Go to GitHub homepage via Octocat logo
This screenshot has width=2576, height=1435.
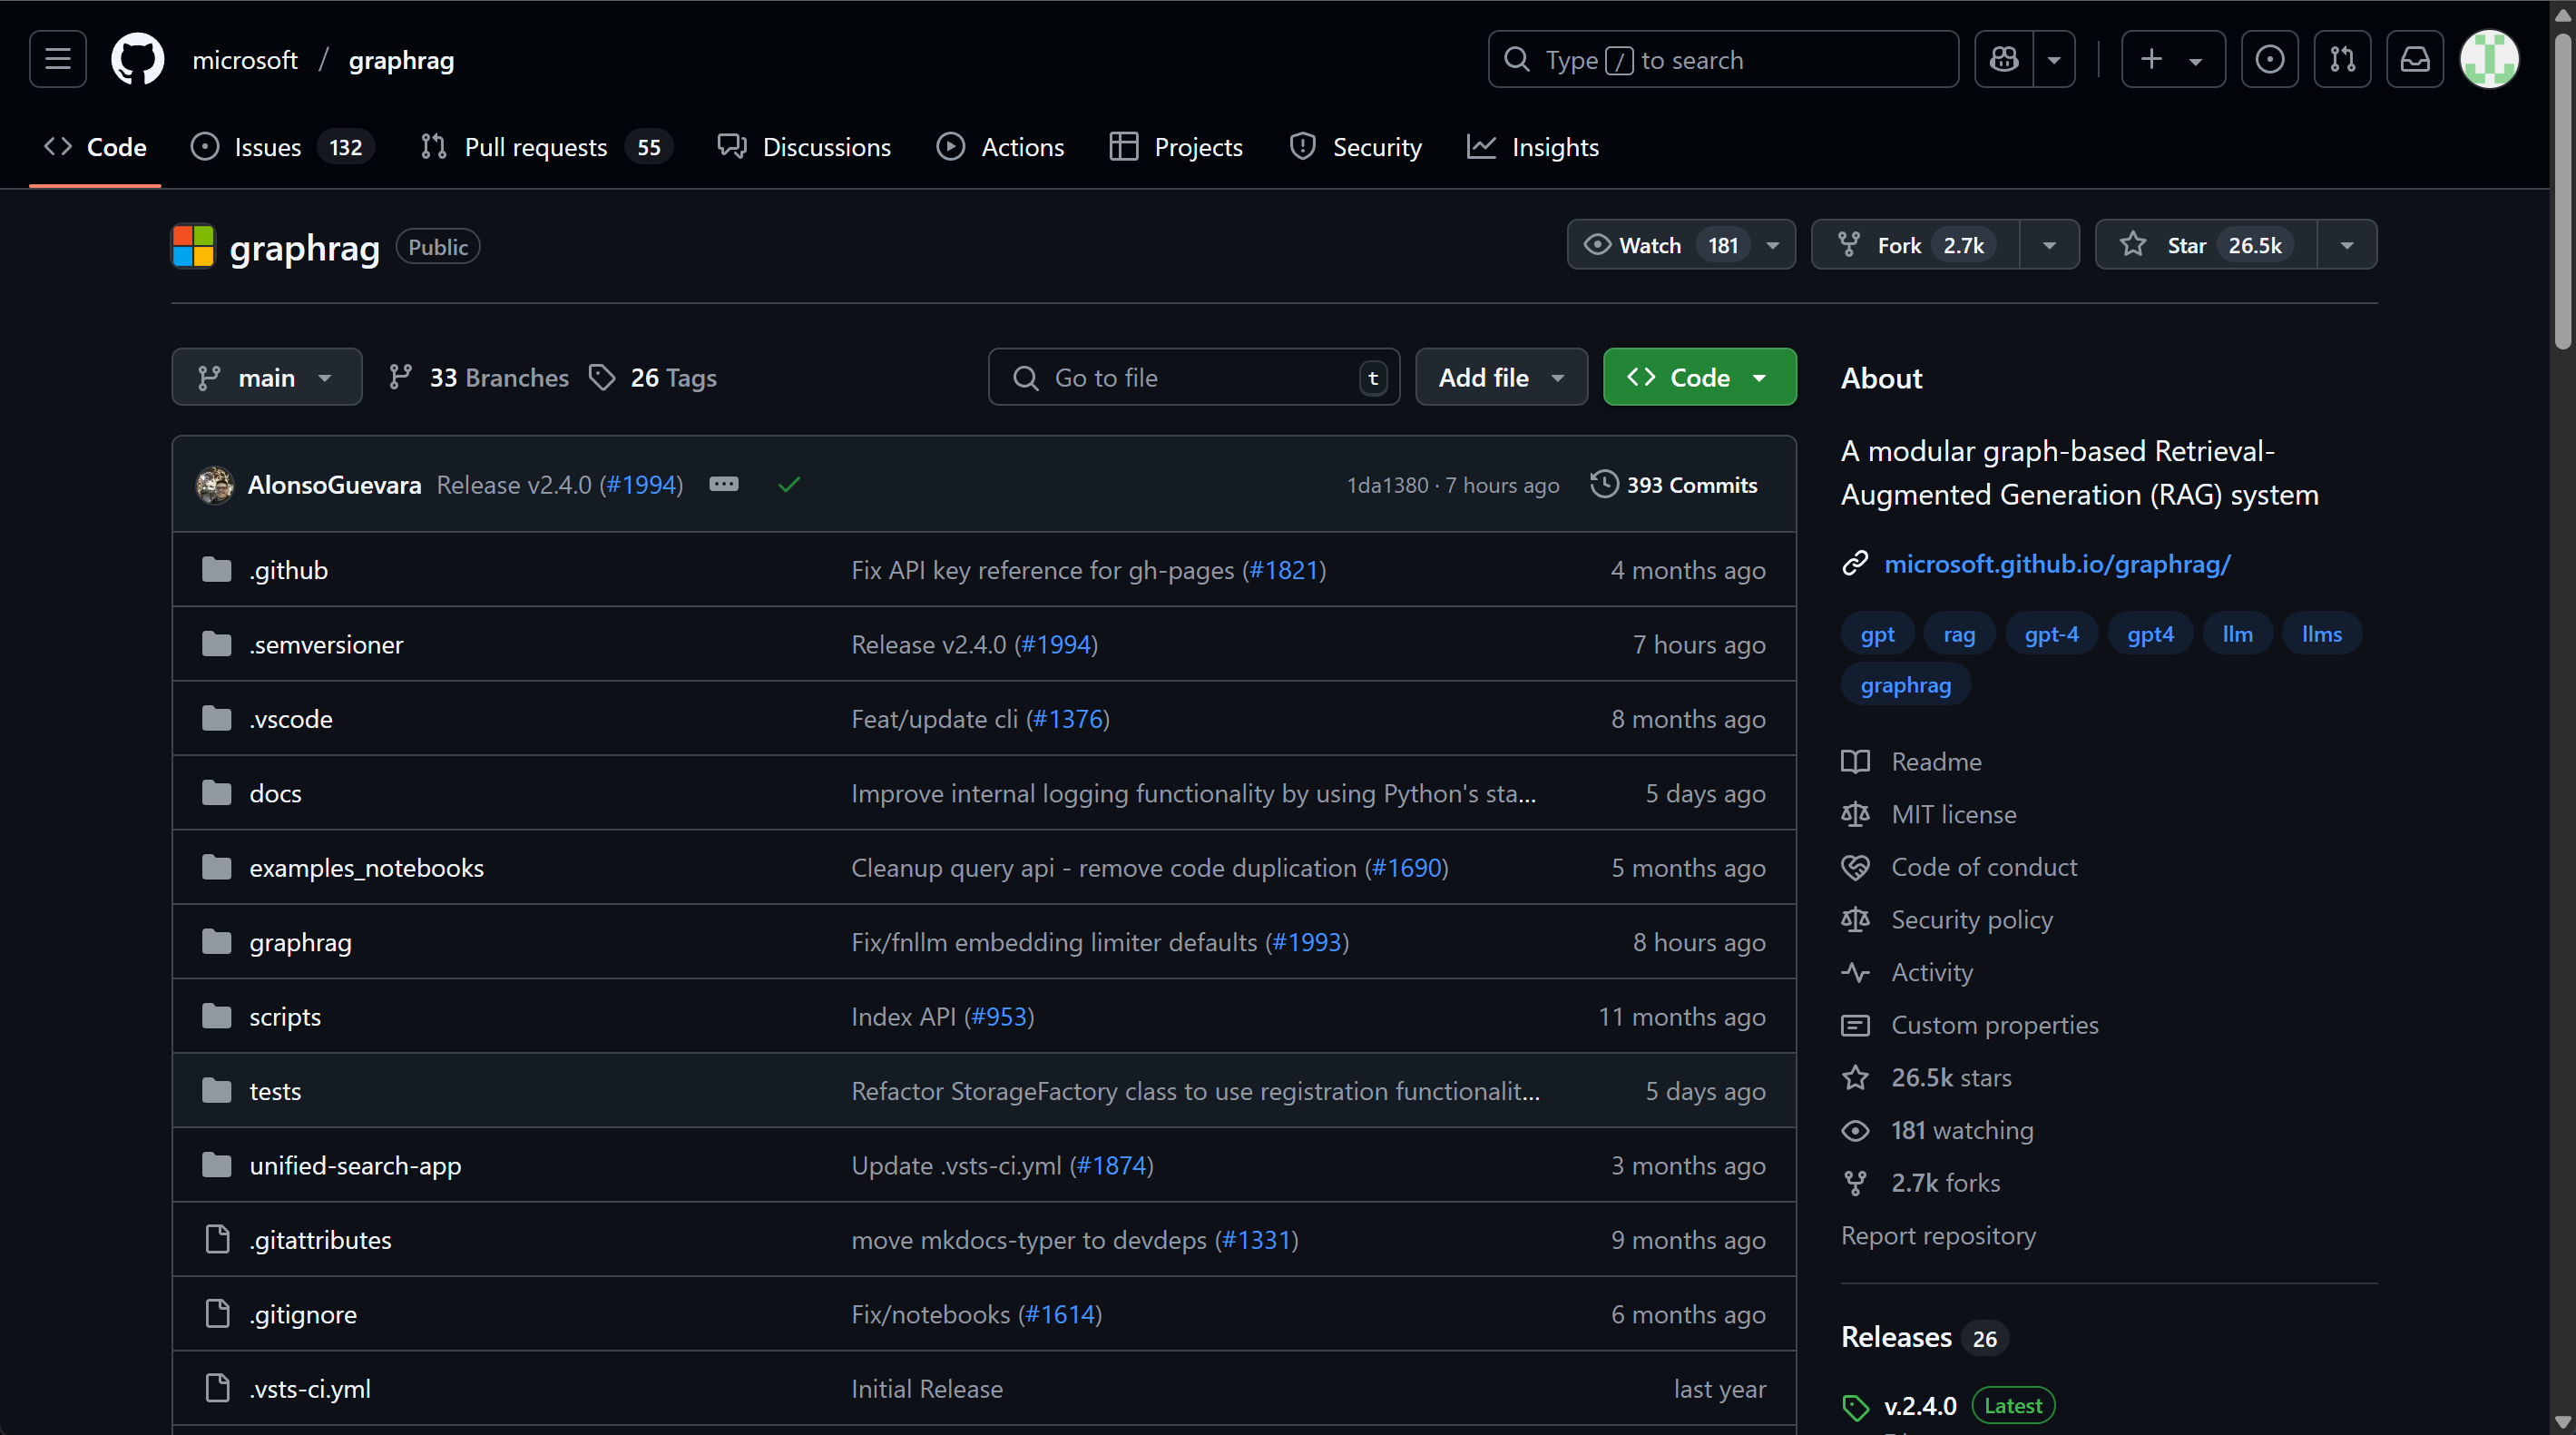point(138,59)
